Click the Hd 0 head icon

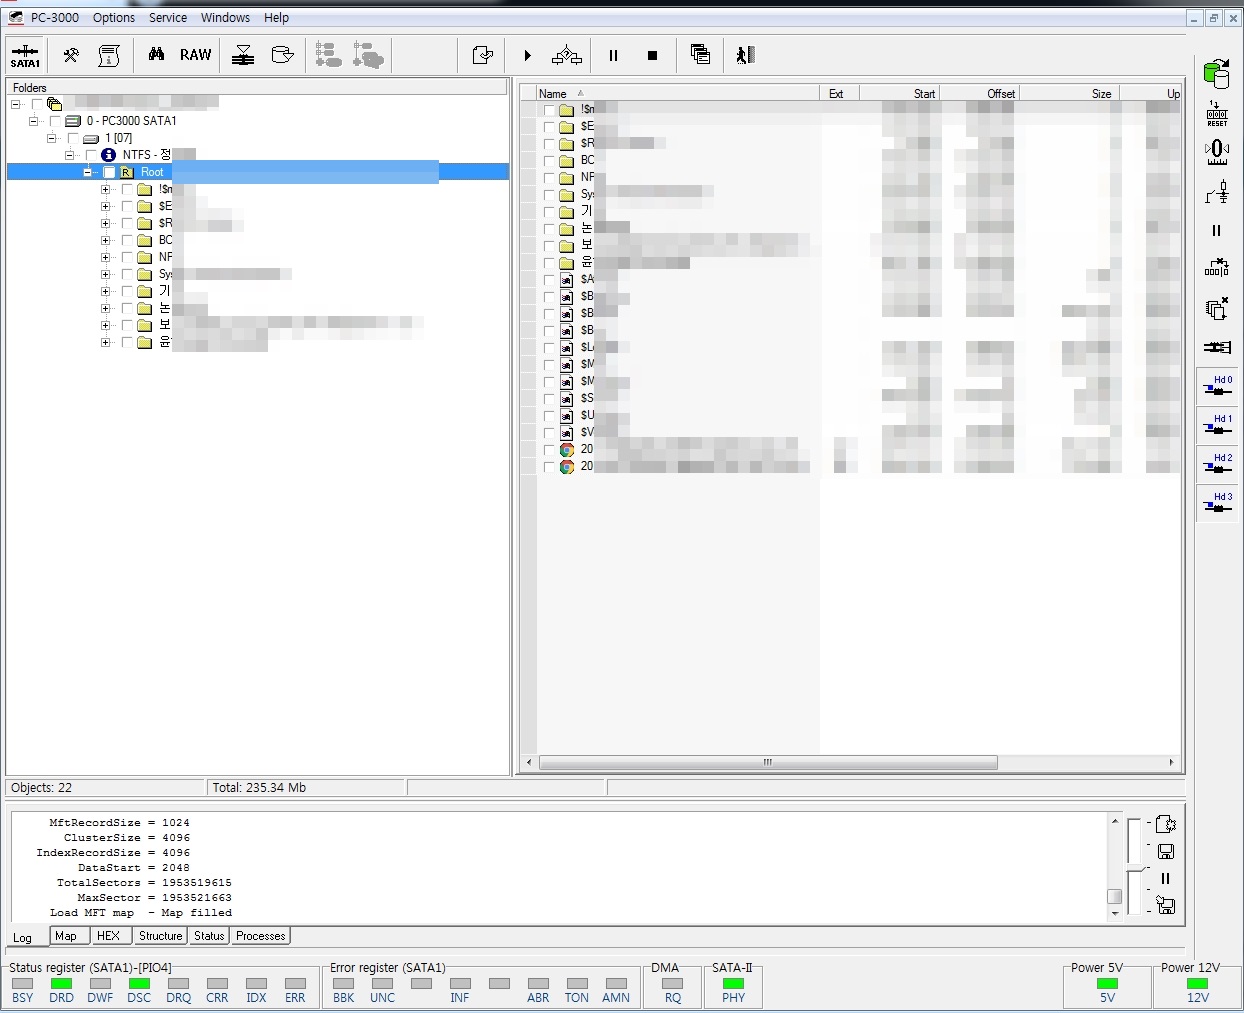pyautogui.click(x=1217, y=386)
